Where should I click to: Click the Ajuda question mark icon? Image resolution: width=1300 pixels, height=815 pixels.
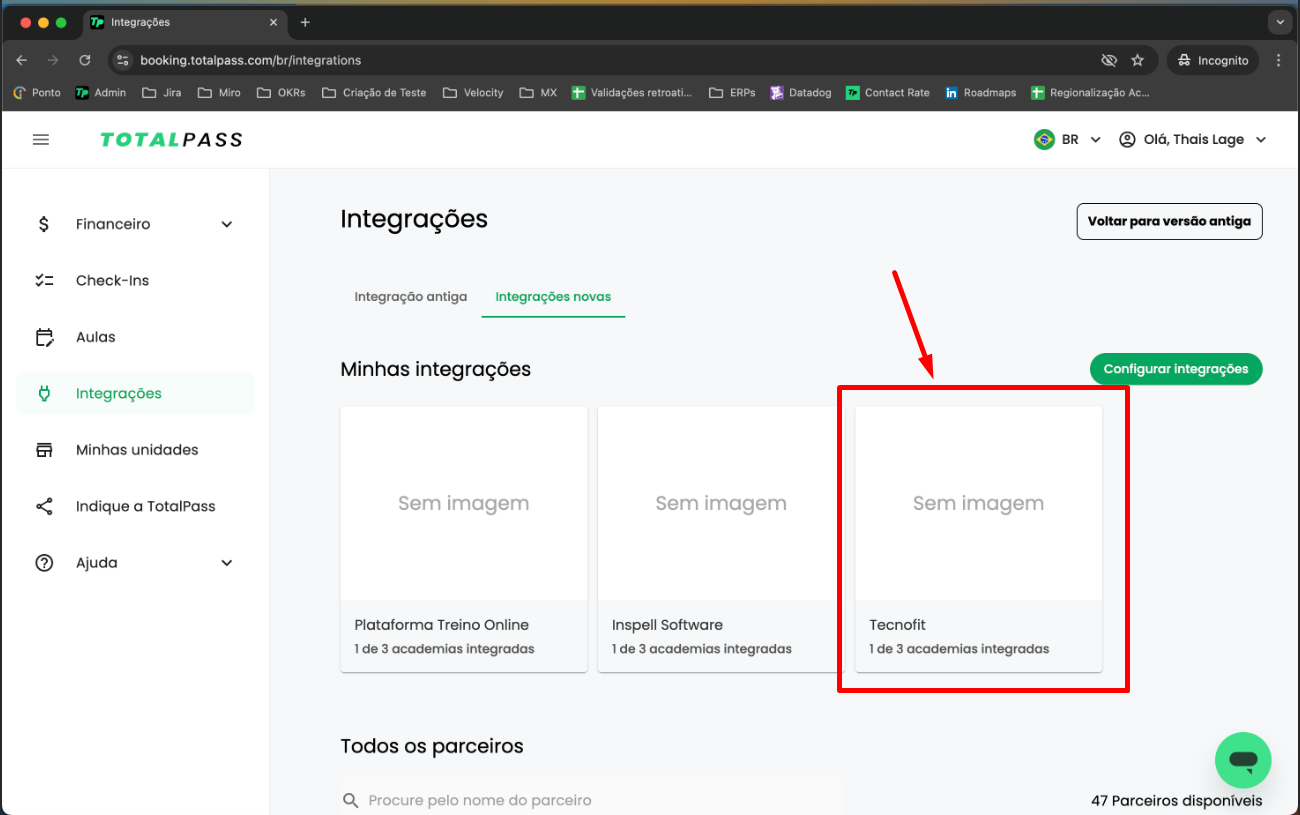tap(44, 563)
